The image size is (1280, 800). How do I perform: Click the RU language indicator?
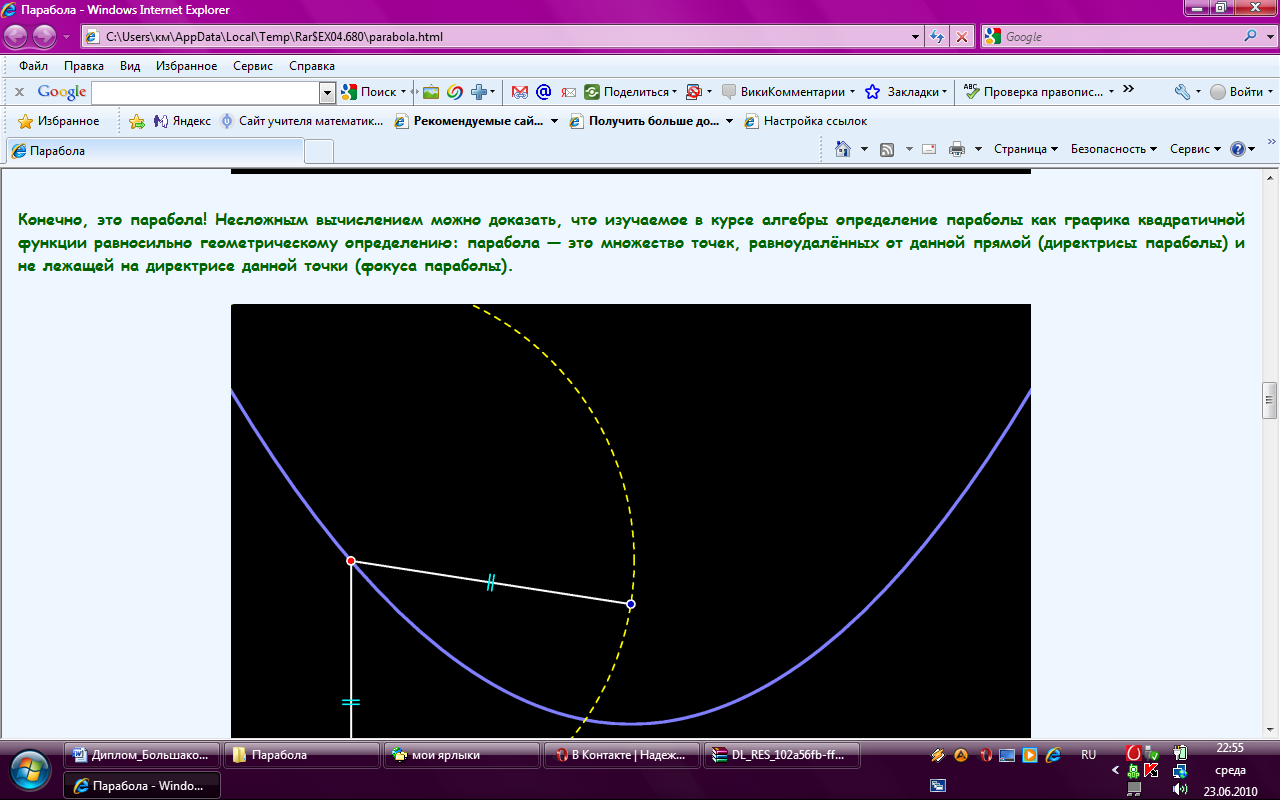click(x=1089, y=755)
